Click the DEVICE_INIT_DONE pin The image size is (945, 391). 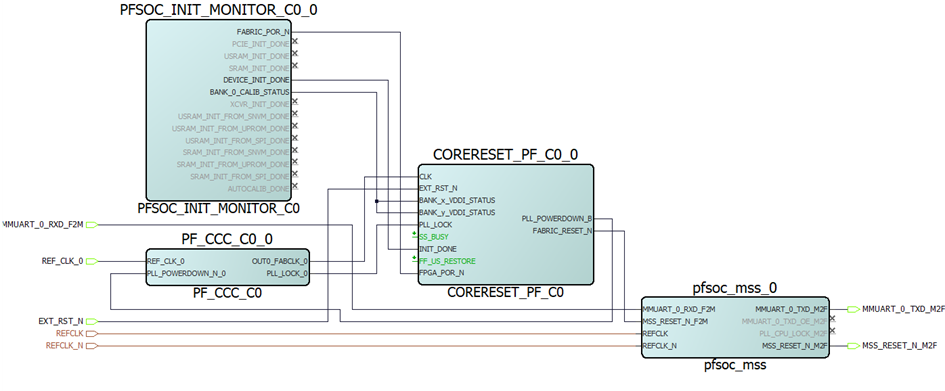tap(256, 80)
